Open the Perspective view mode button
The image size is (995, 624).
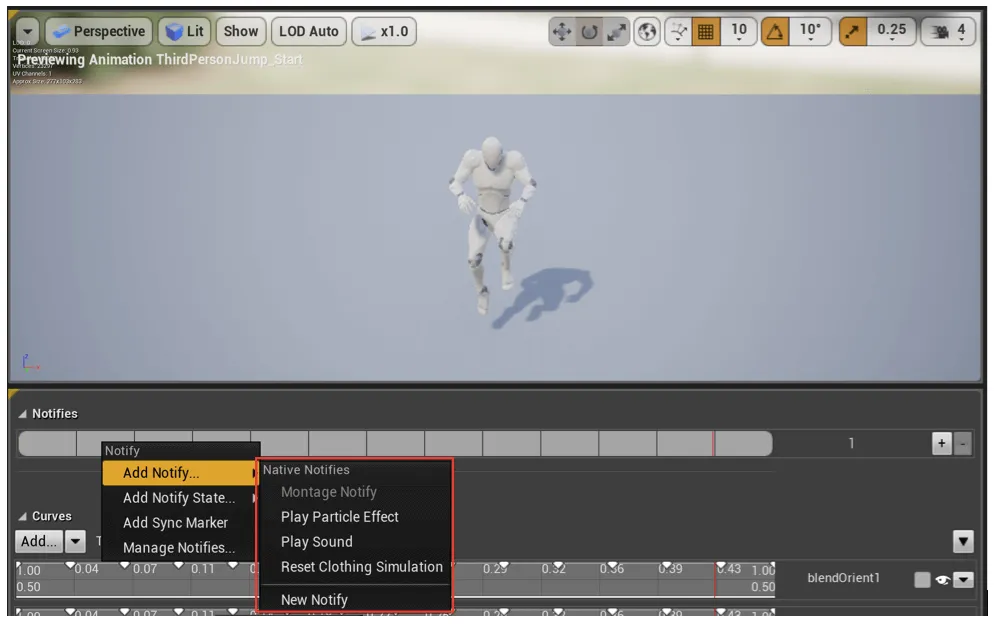[99, 31]
